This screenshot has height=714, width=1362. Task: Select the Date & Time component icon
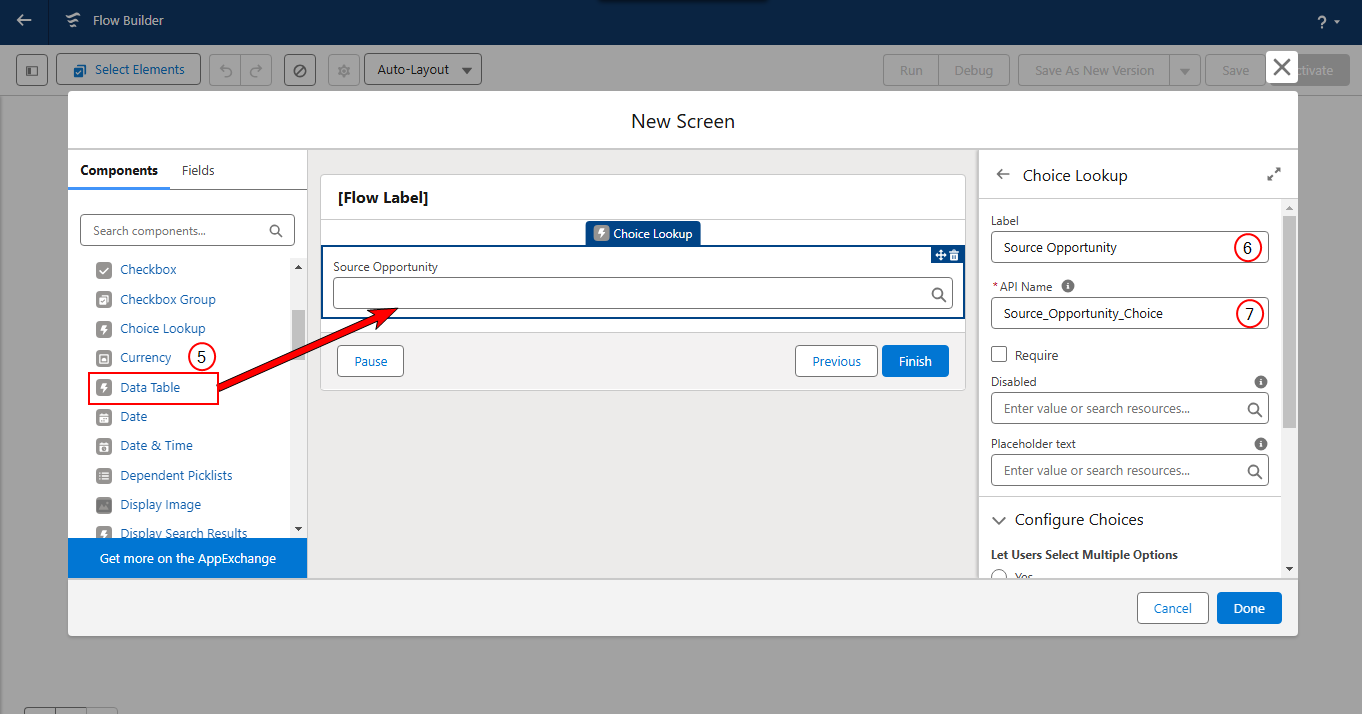(104, 446)
